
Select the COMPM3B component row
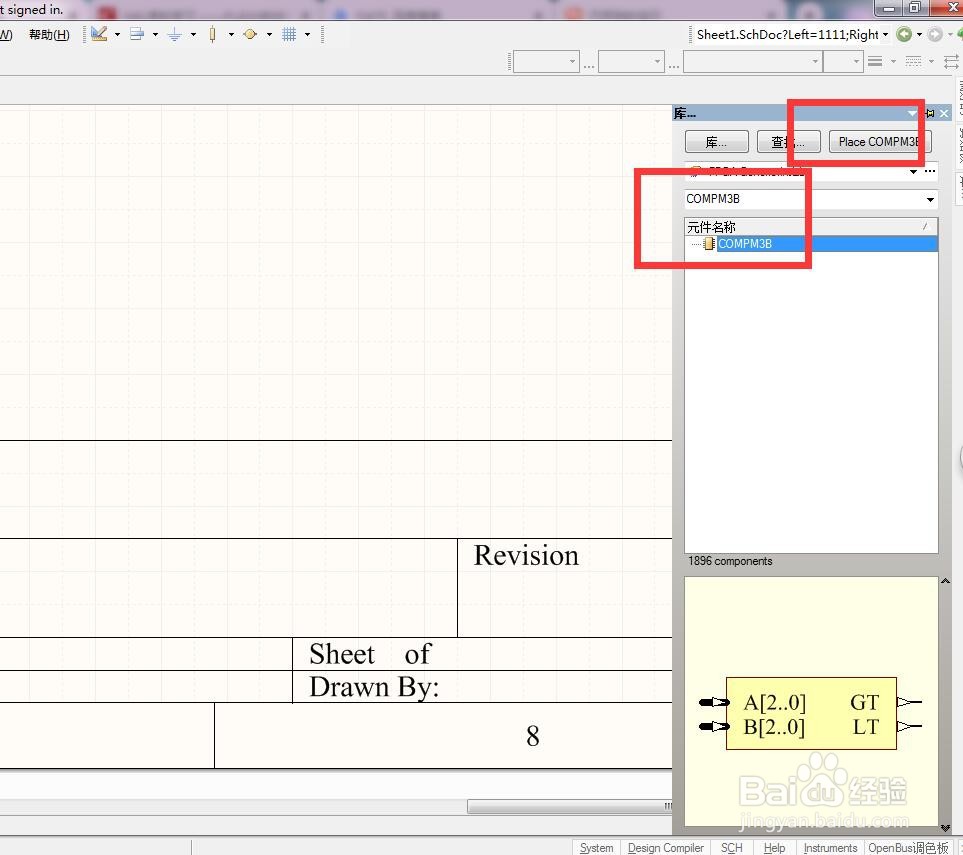pos(811,244)
